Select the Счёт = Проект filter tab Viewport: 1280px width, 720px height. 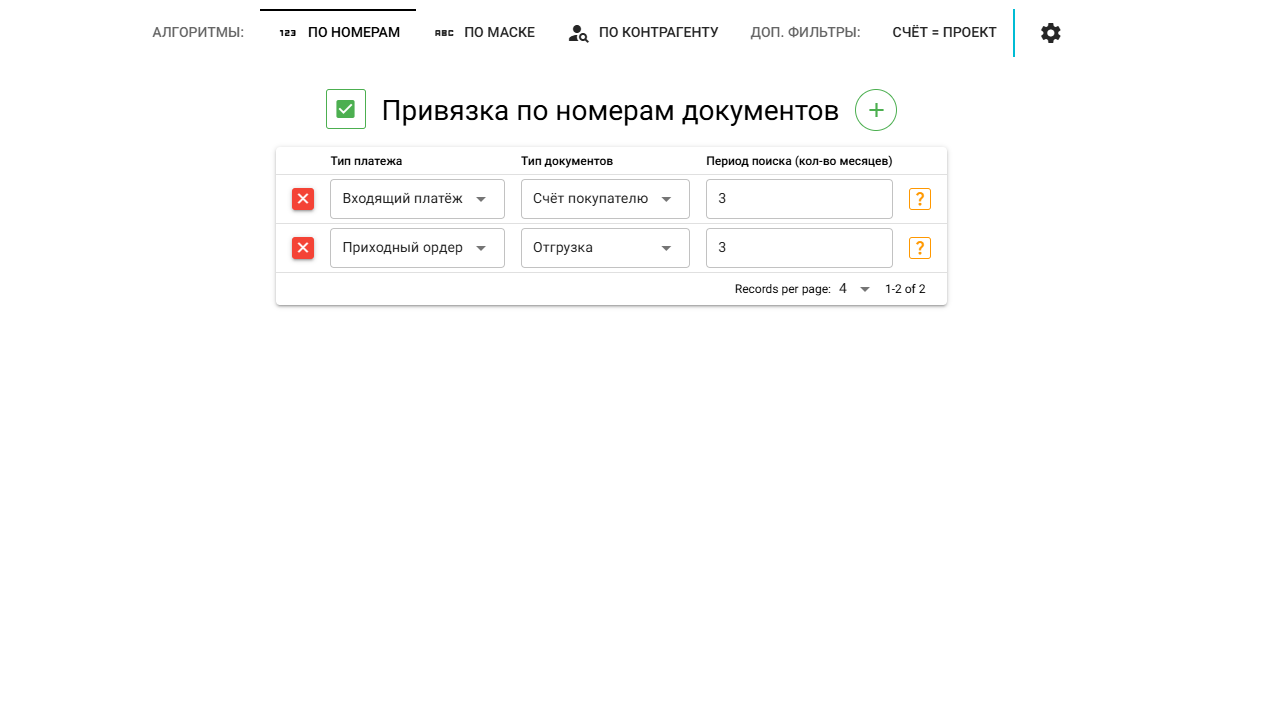point(944,33)
